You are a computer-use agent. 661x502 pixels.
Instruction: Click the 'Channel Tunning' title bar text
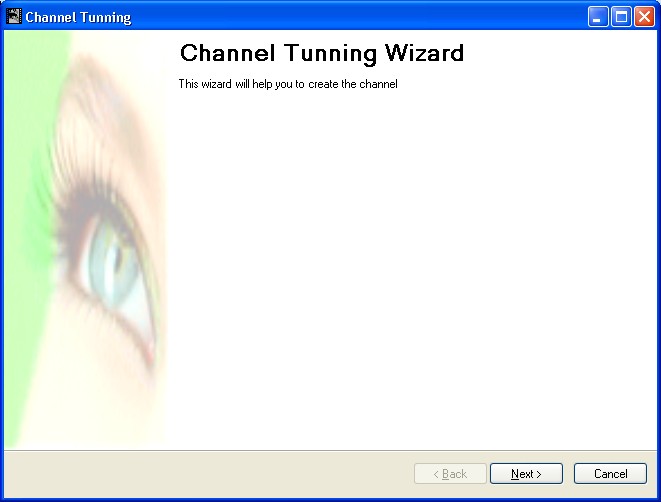pyautogui.click(x=78, y=18)
